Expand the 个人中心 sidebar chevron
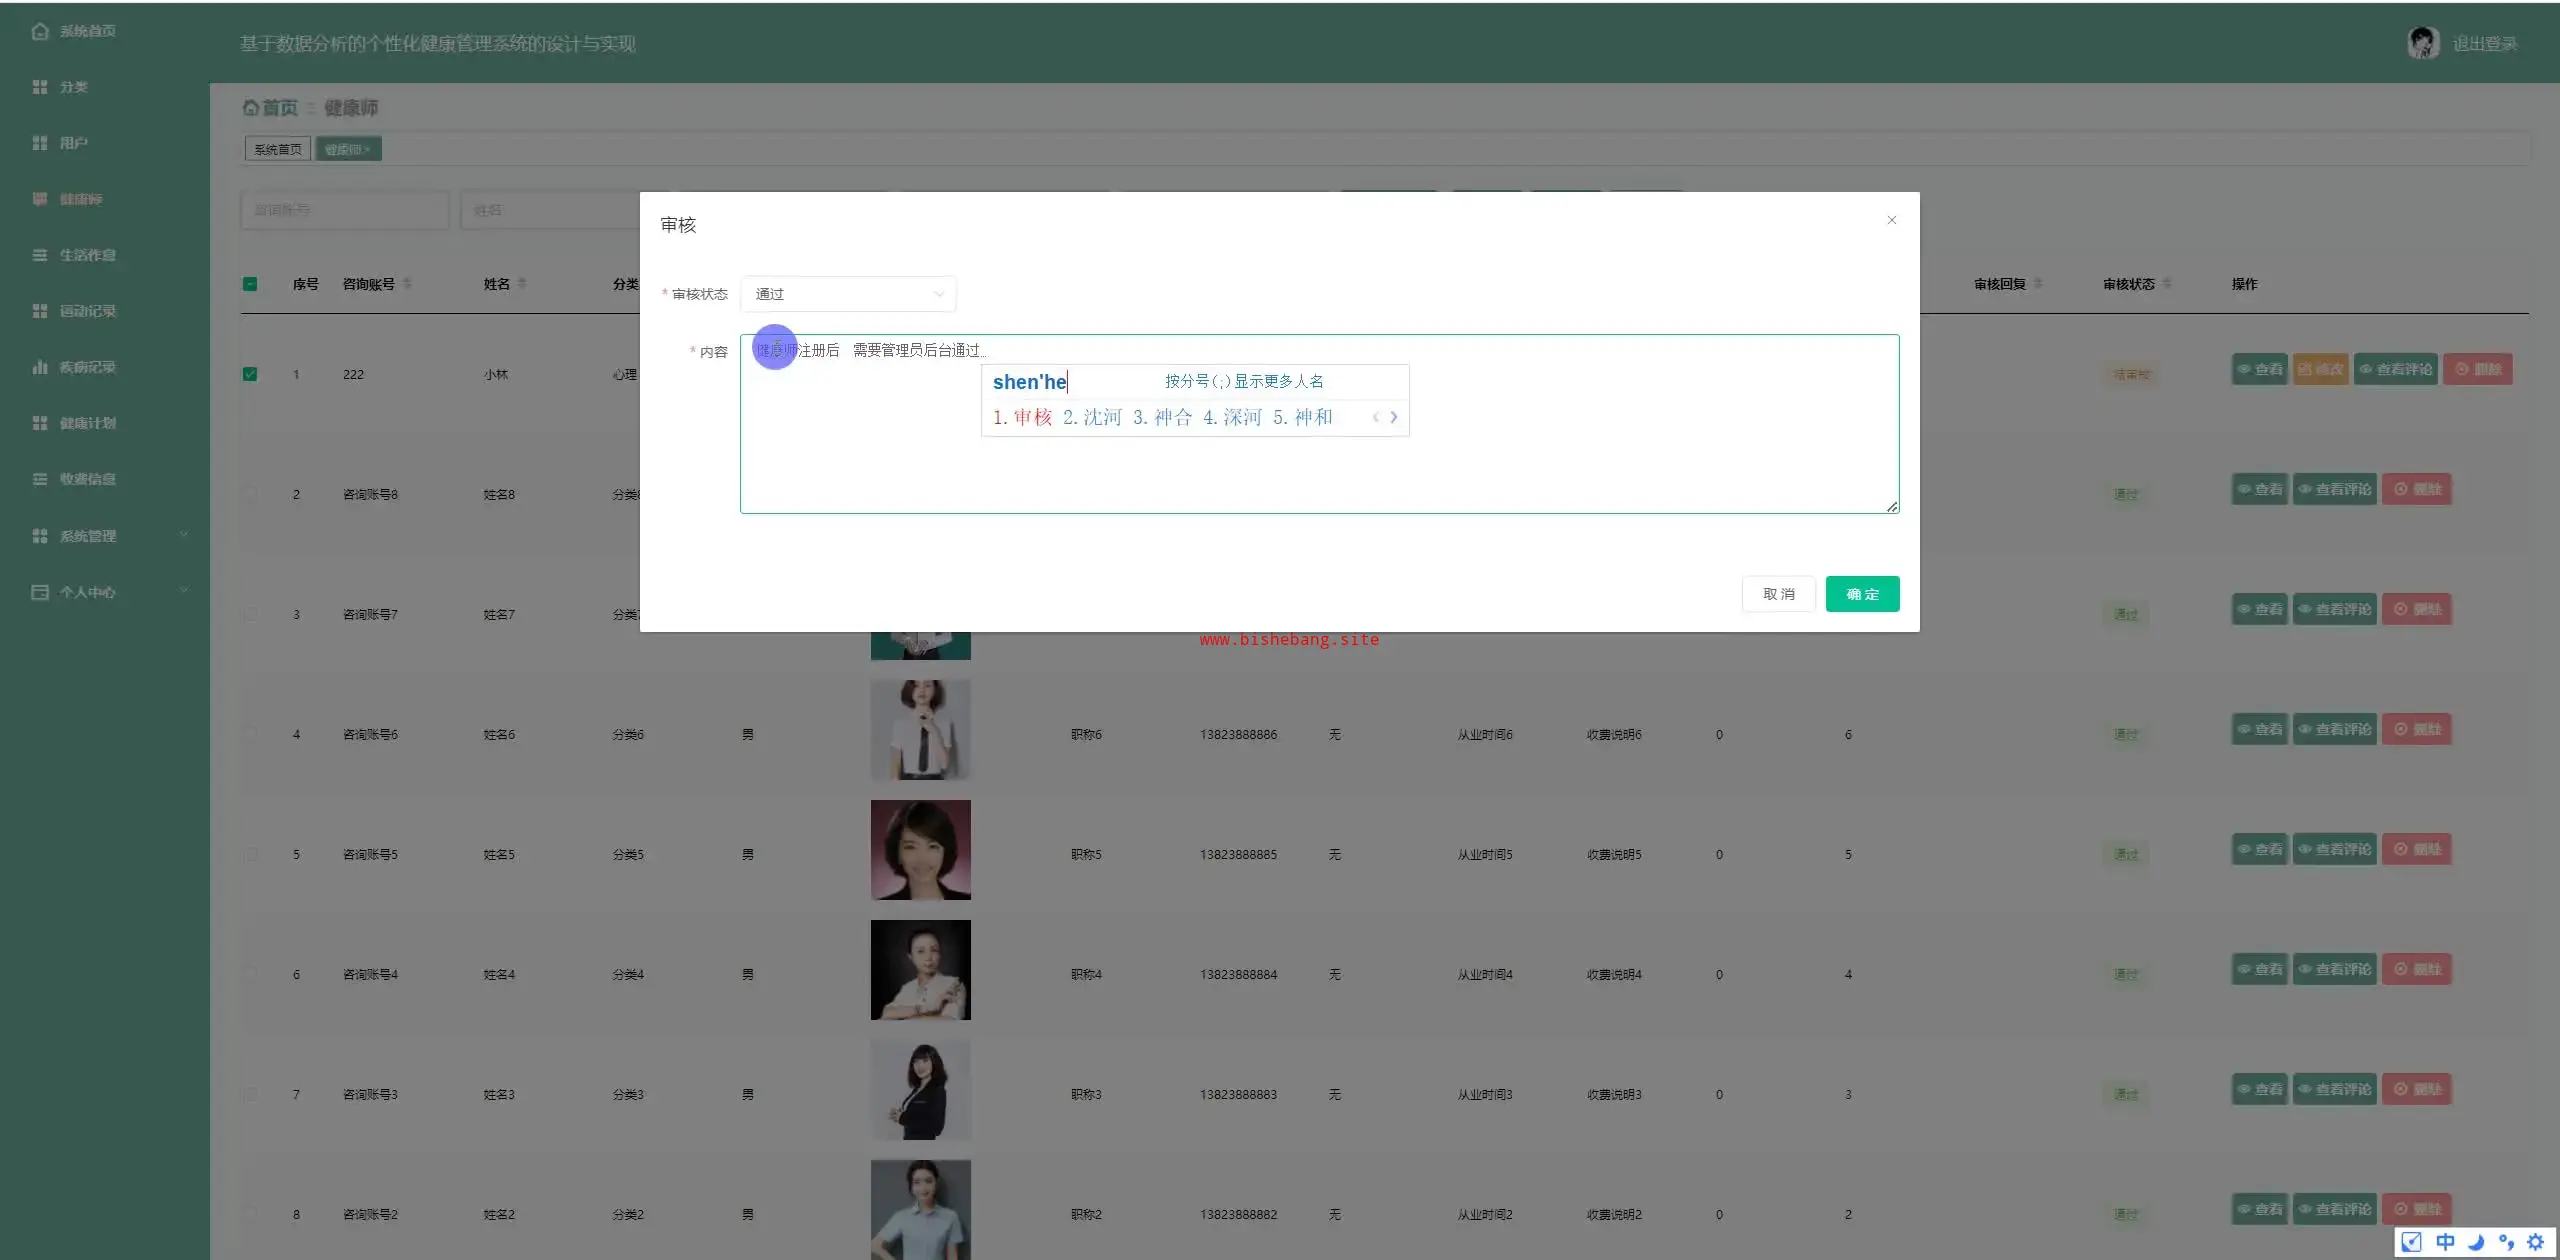Screen dimensions: 2560x1260 point(183,591)
